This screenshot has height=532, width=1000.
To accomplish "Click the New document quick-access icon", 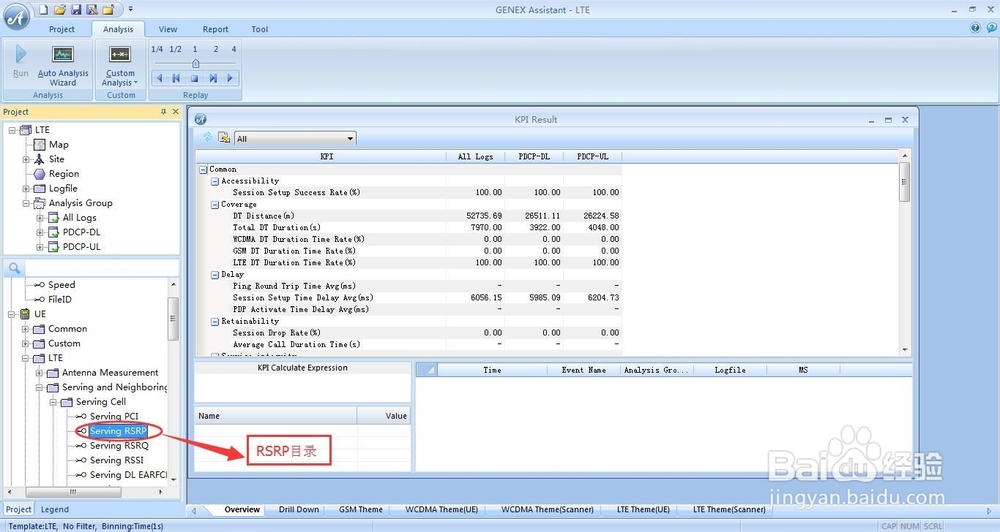I will point(43,10).
